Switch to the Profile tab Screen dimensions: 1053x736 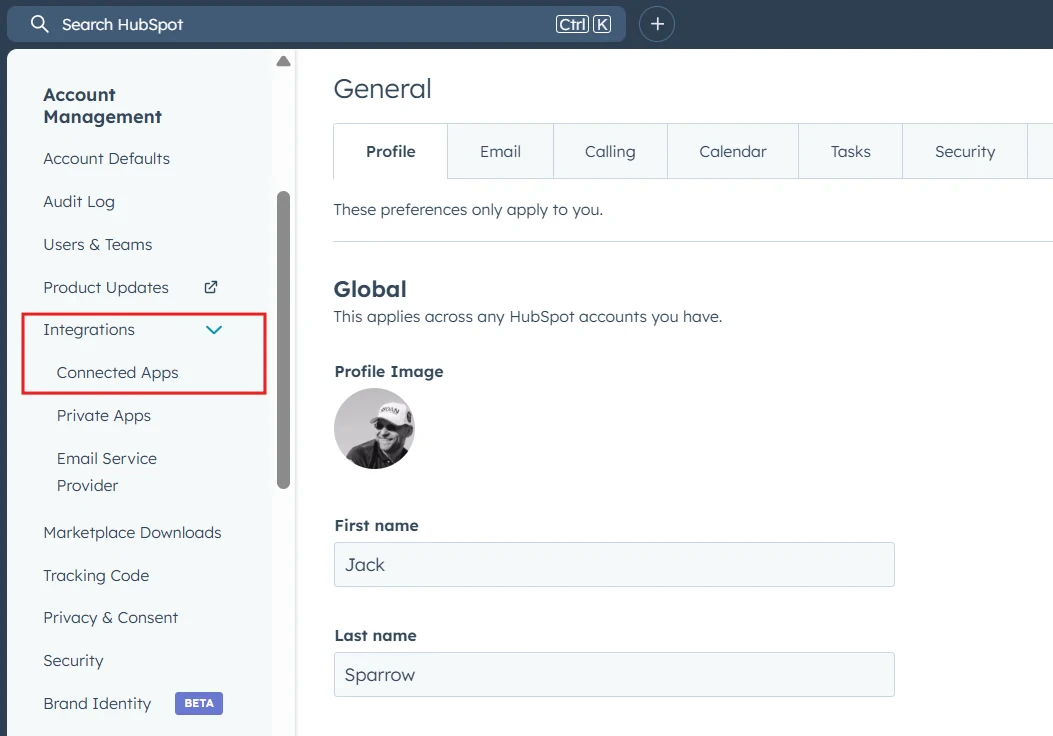click(x=390, y=151)
